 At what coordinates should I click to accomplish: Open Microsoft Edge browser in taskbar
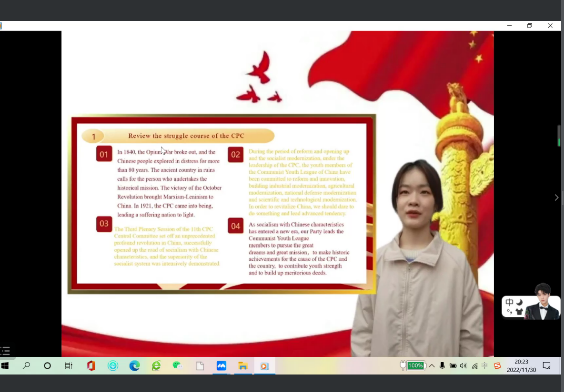tap(135, 366)
